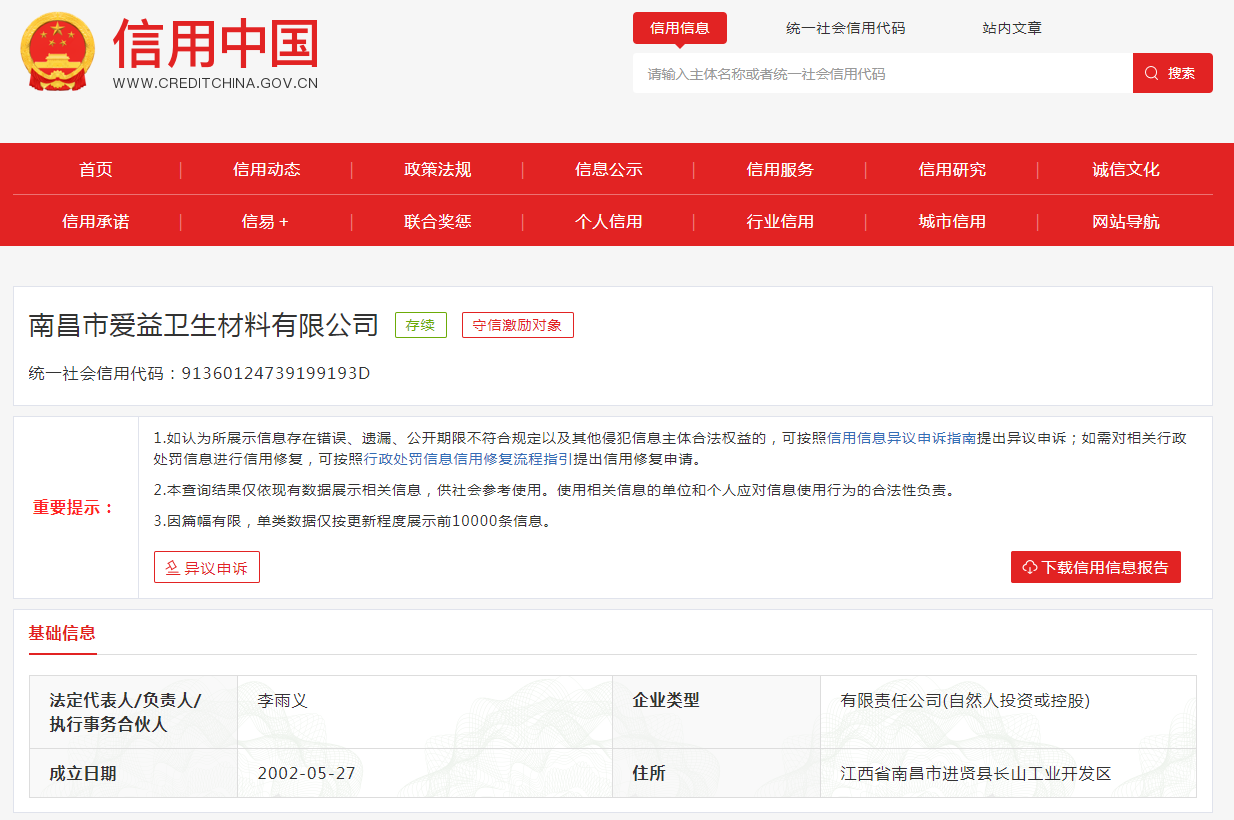Click the 存续 status tag

point(421,325)
